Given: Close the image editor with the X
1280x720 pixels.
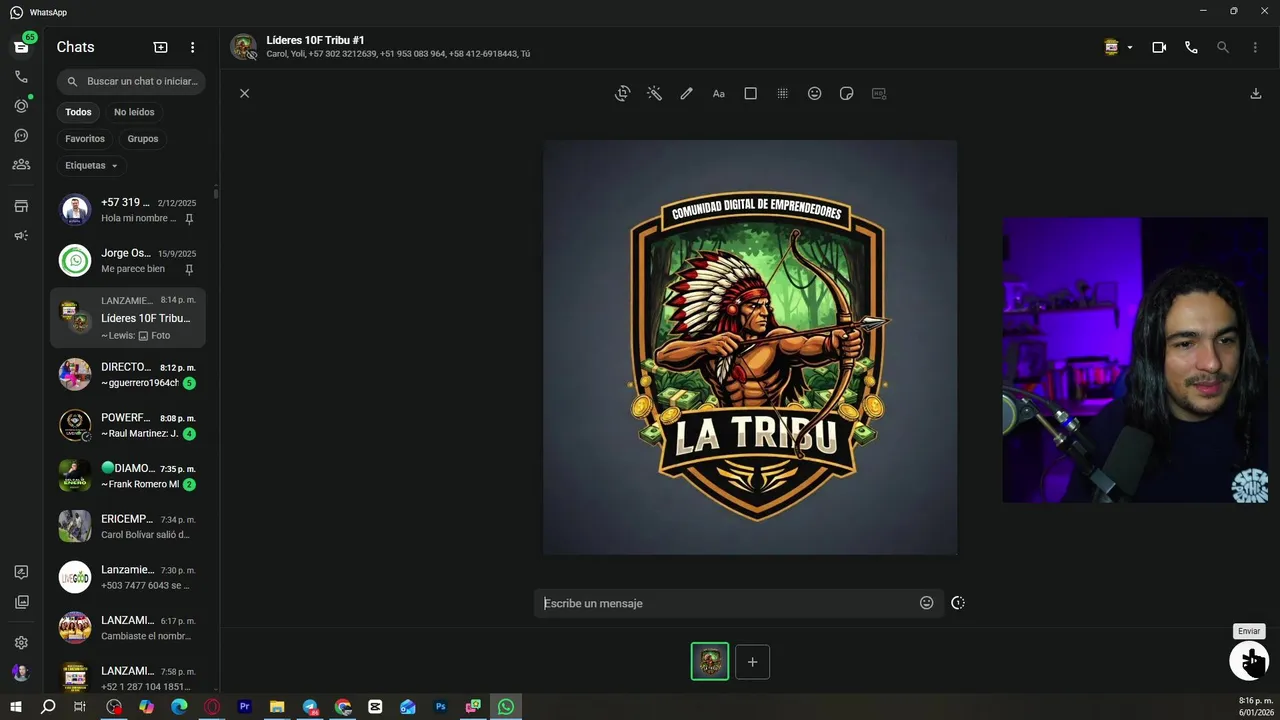Looking at the screenshot, I should pyautogui.click(x=244, y=93).
